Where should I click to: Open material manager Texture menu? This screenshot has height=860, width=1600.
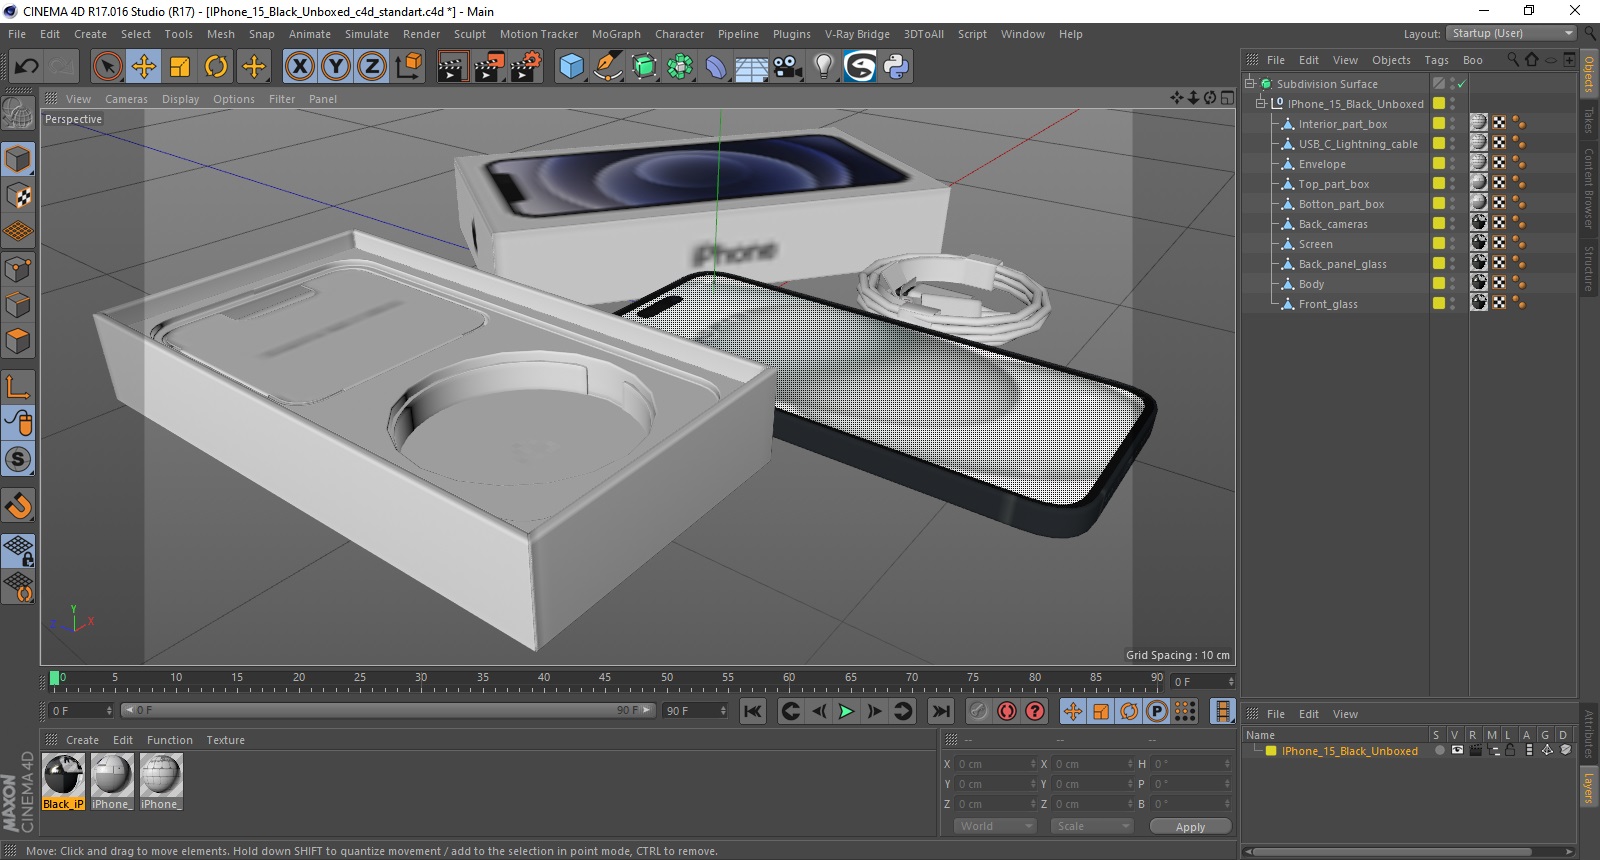click(225, 740)
